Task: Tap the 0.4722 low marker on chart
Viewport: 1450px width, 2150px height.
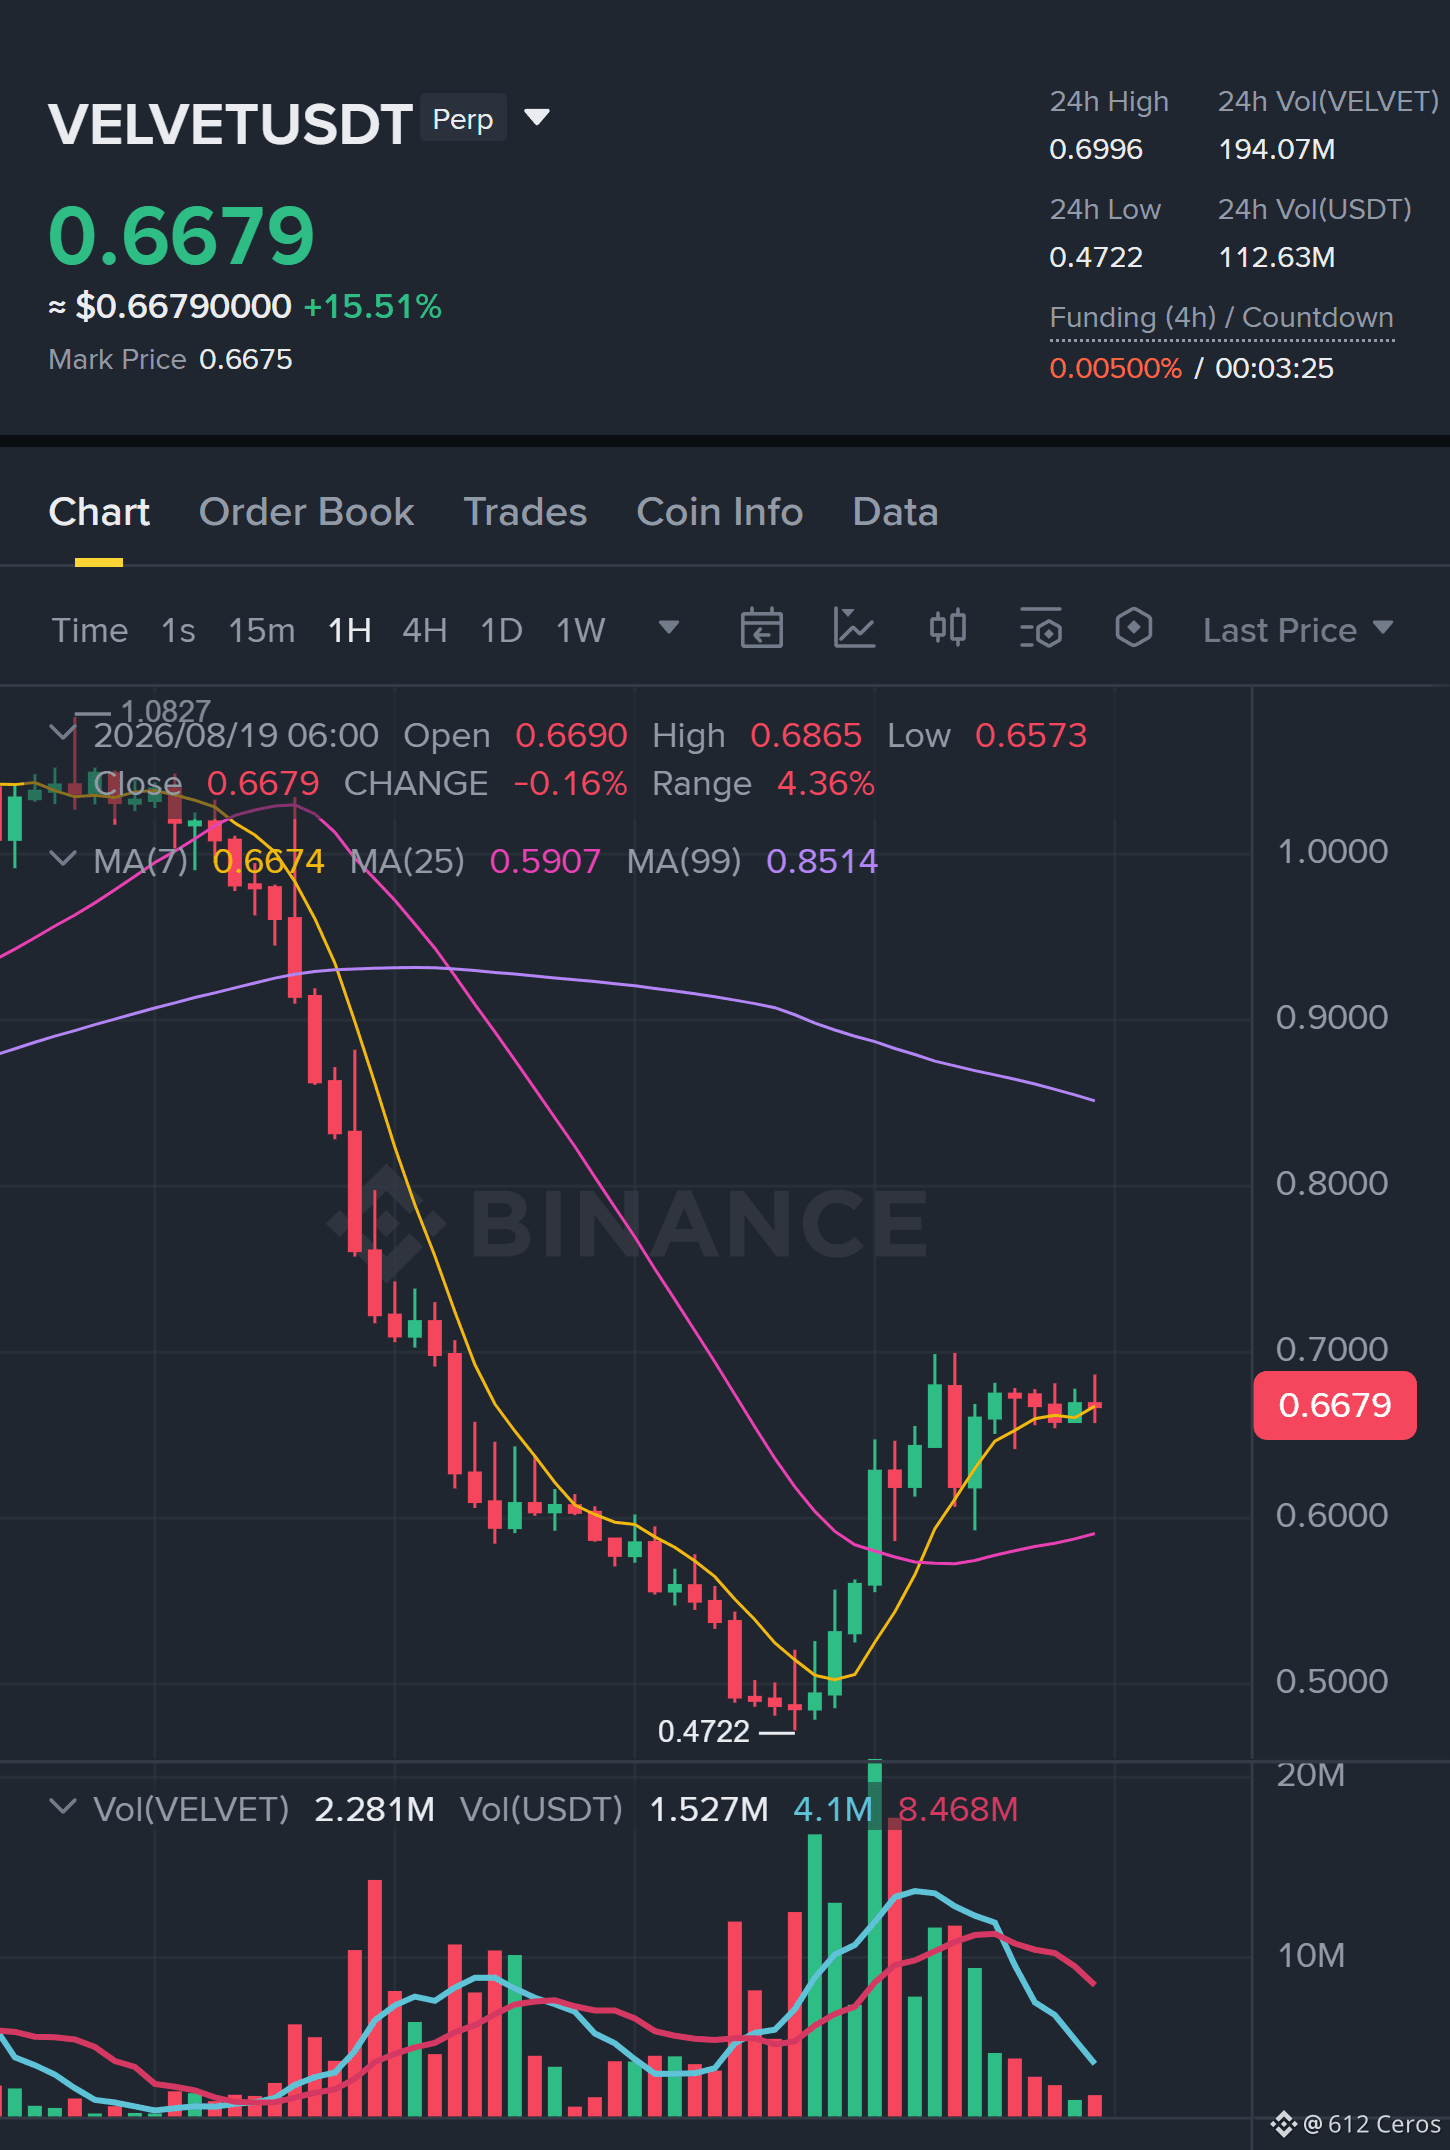Action: pos(704,1731)
